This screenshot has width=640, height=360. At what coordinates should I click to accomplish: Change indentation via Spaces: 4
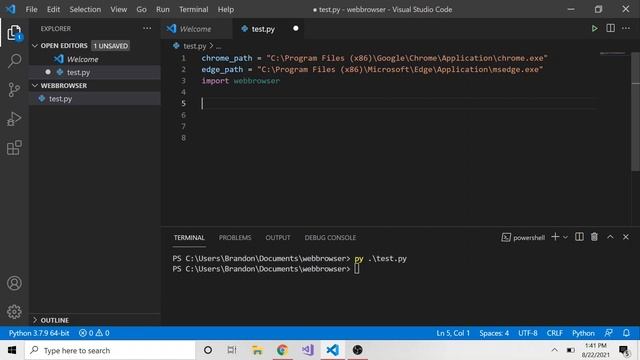click(x=494, y=333)
